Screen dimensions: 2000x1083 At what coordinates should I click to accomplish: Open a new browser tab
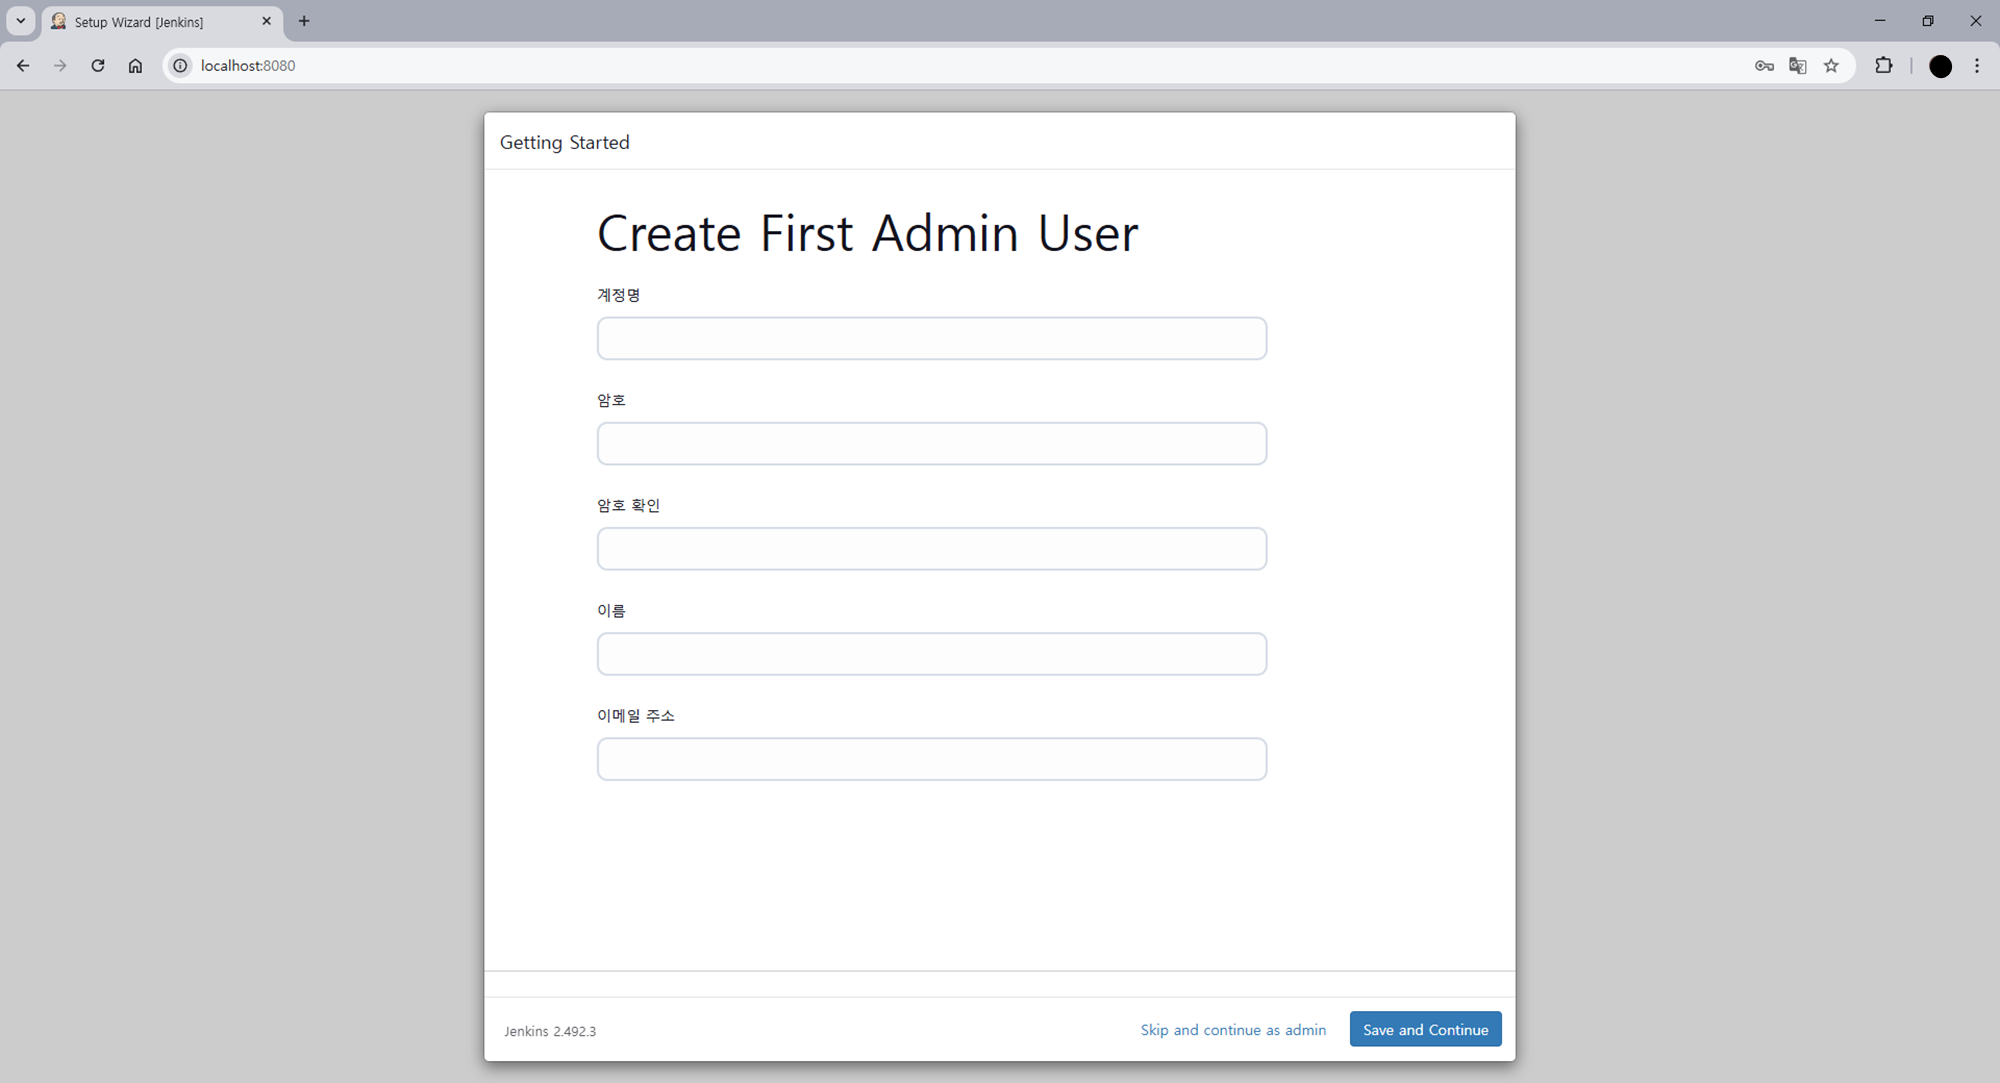304,21
